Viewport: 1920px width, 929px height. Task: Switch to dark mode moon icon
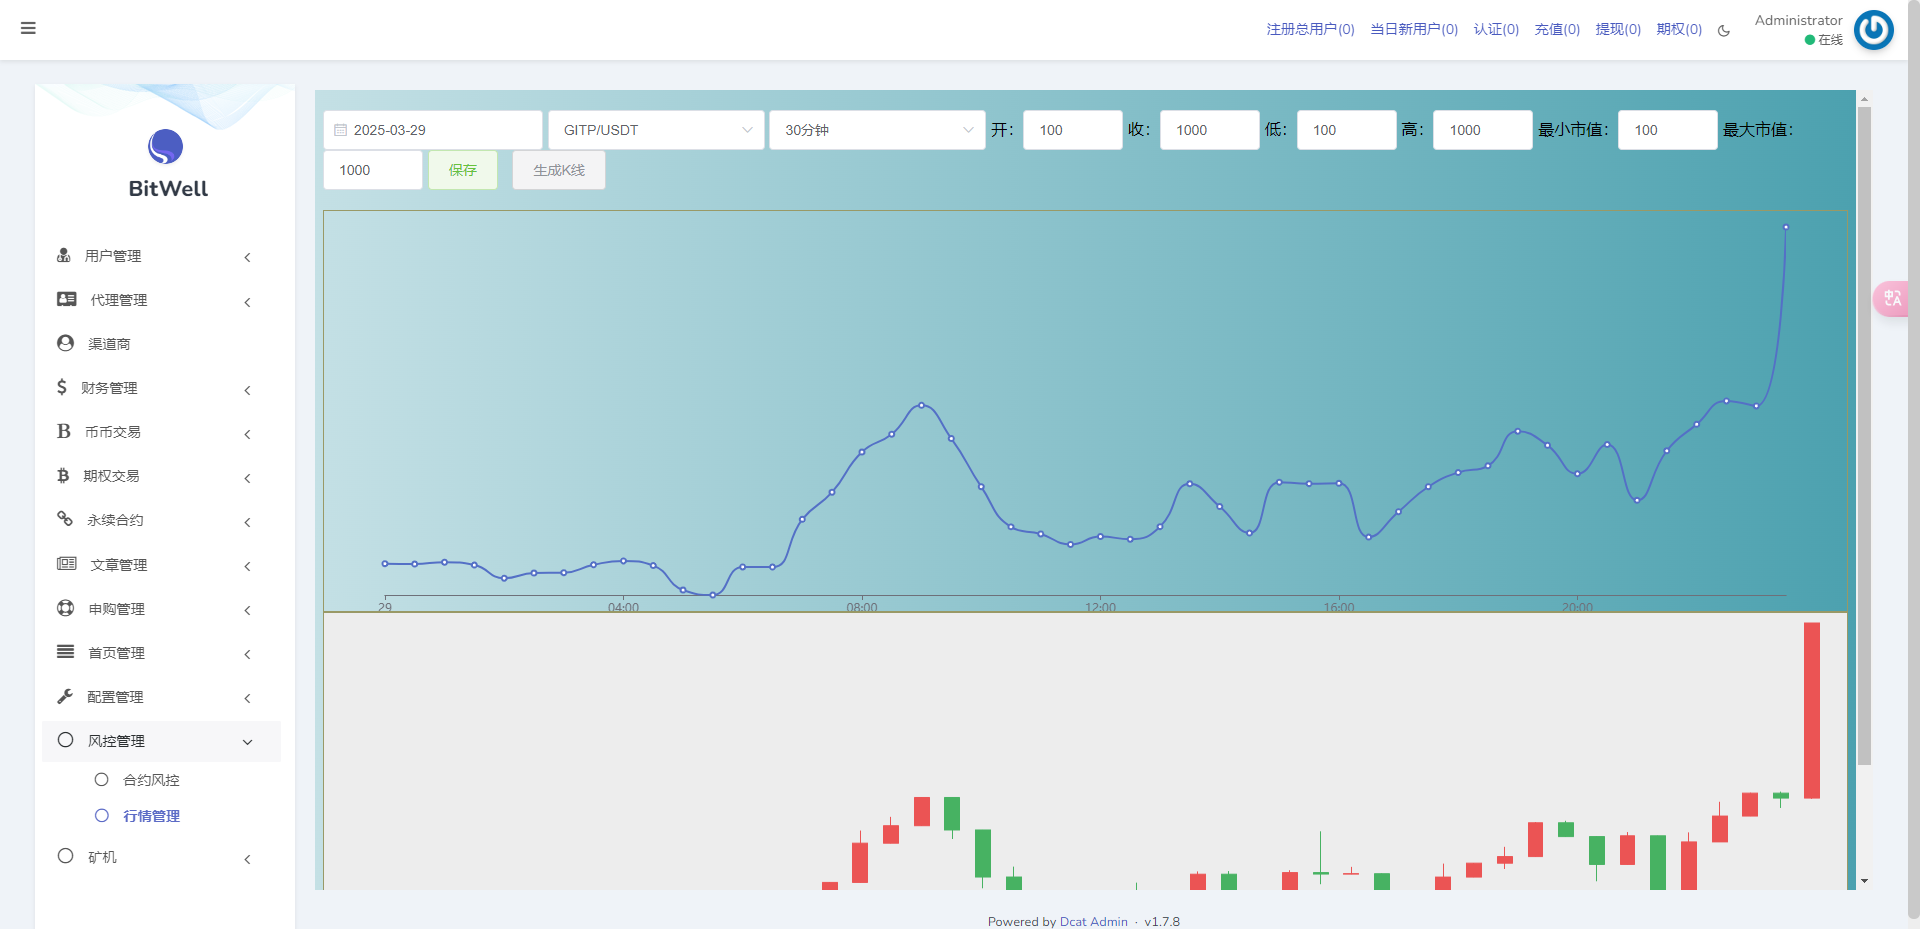[x=1724, y=30]
